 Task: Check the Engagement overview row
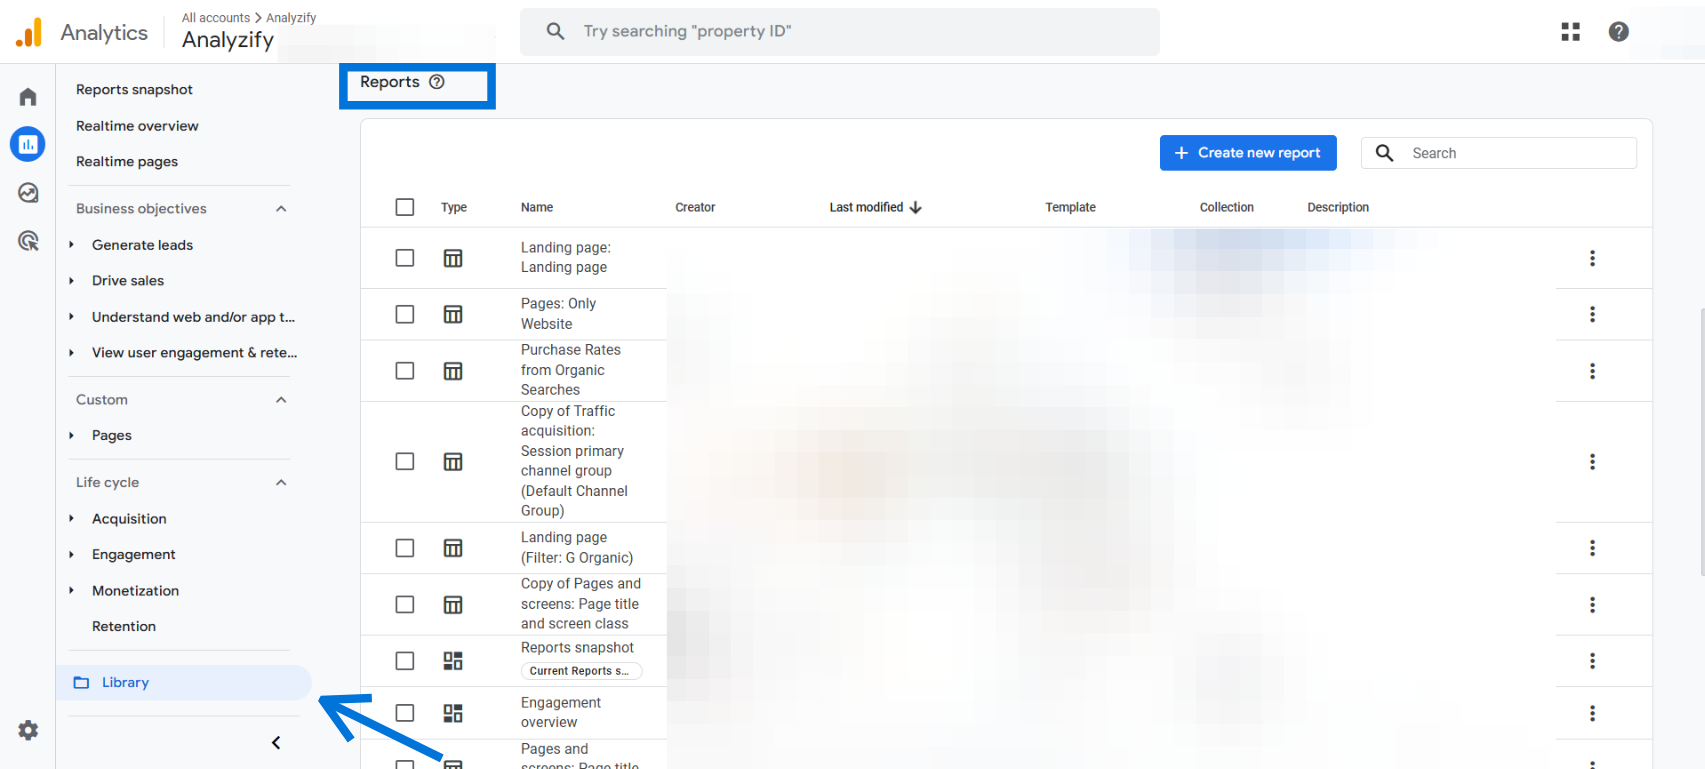tap(405, 713)
